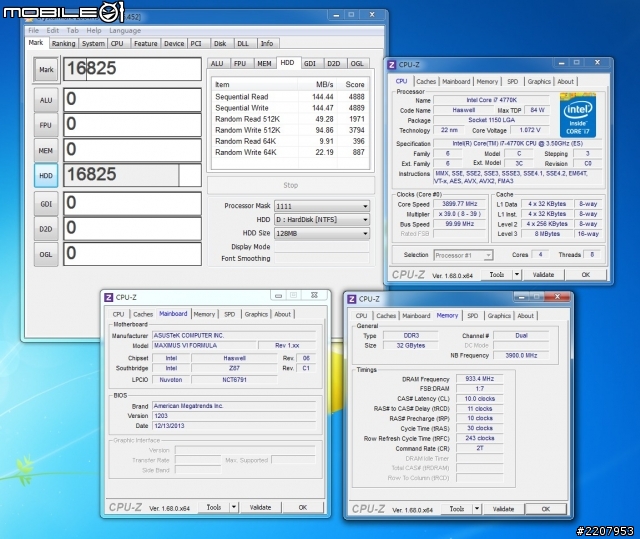Switch to the Feature tab
The width and height of the screenshot is (640, 539).
click(146, 43)
